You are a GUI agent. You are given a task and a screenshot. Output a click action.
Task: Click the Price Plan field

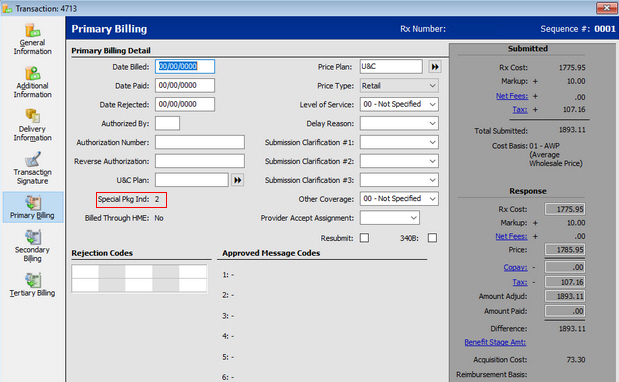(x=391, y=66)
